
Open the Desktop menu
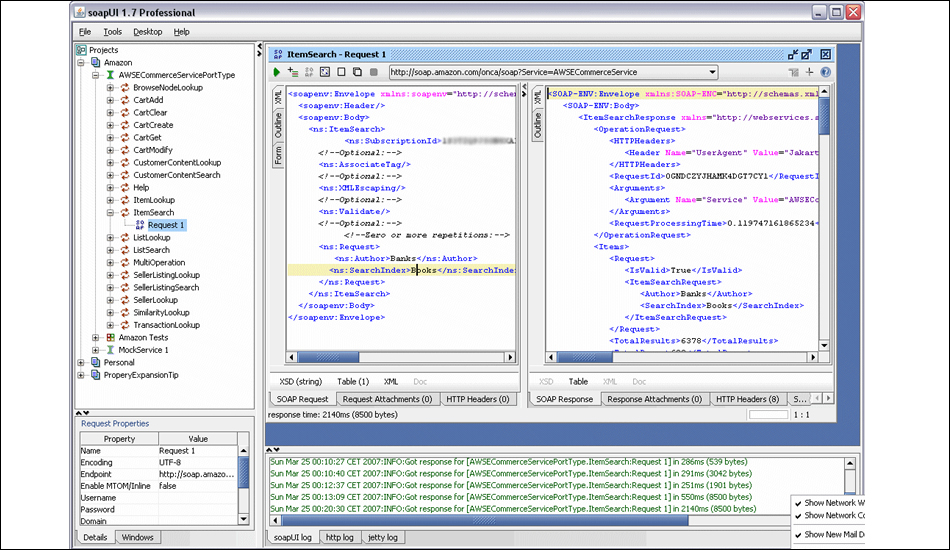pyautogui.click(x=148, y=31)
